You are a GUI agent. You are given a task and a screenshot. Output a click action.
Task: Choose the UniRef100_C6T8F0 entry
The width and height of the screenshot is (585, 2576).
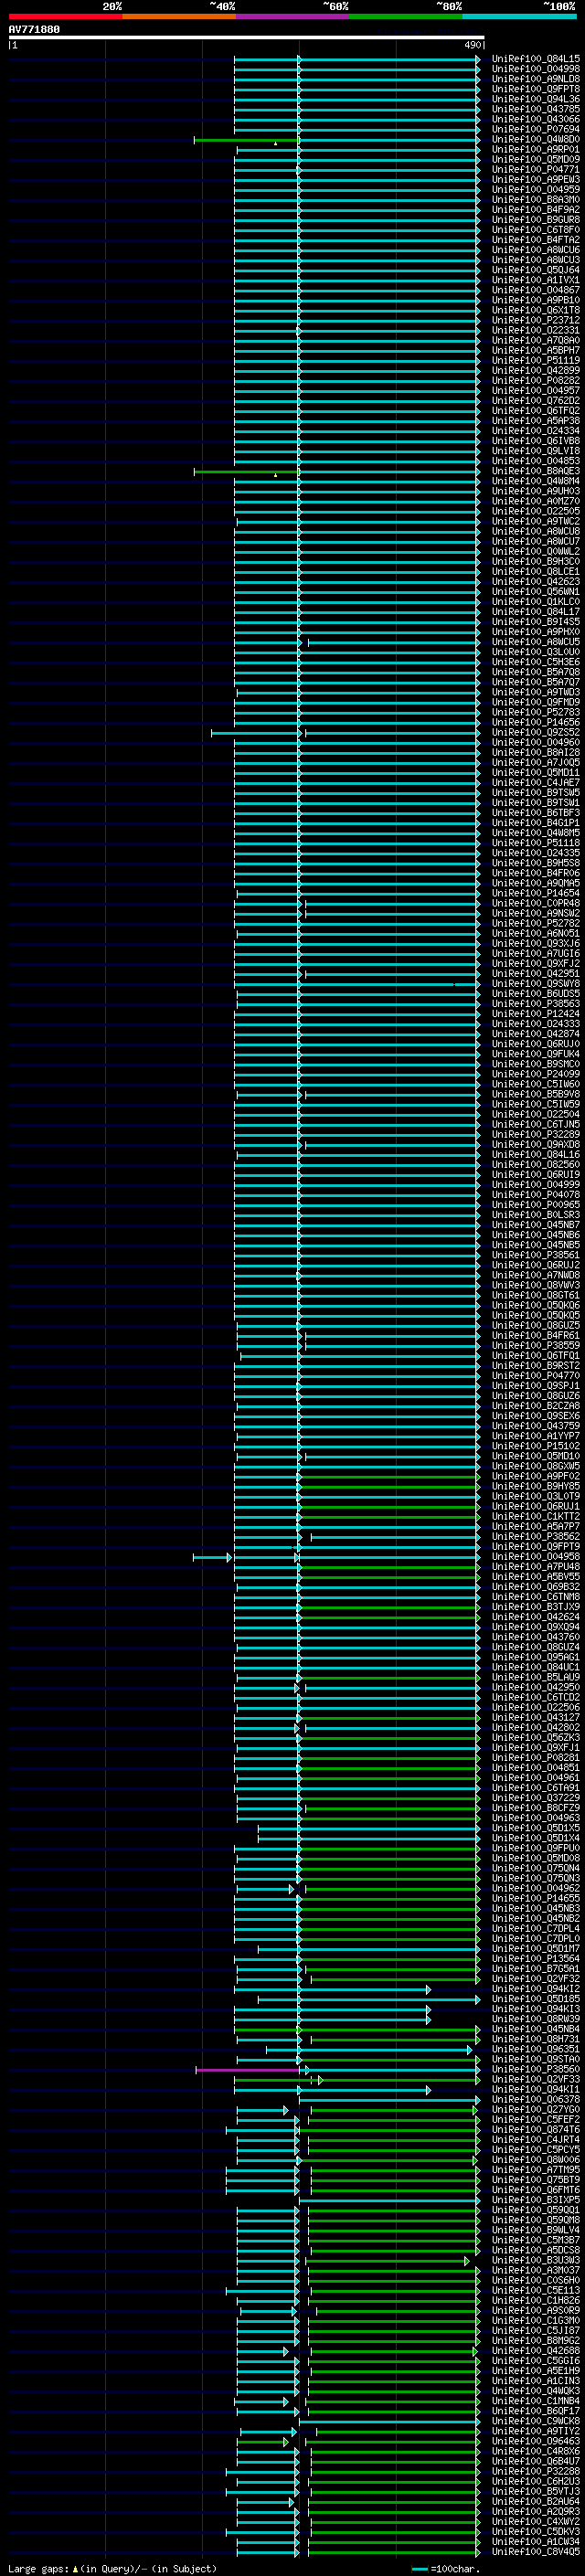point(536,230)
